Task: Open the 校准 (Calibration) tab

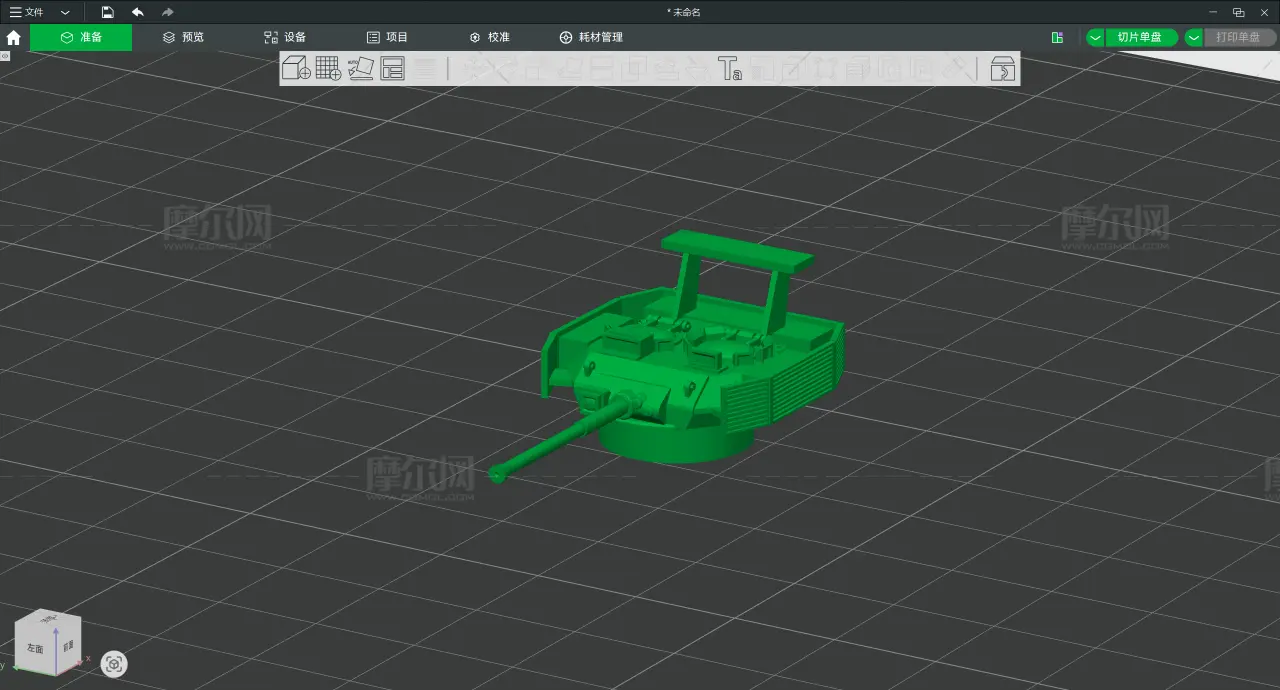Action: click(x=489, y=37)
